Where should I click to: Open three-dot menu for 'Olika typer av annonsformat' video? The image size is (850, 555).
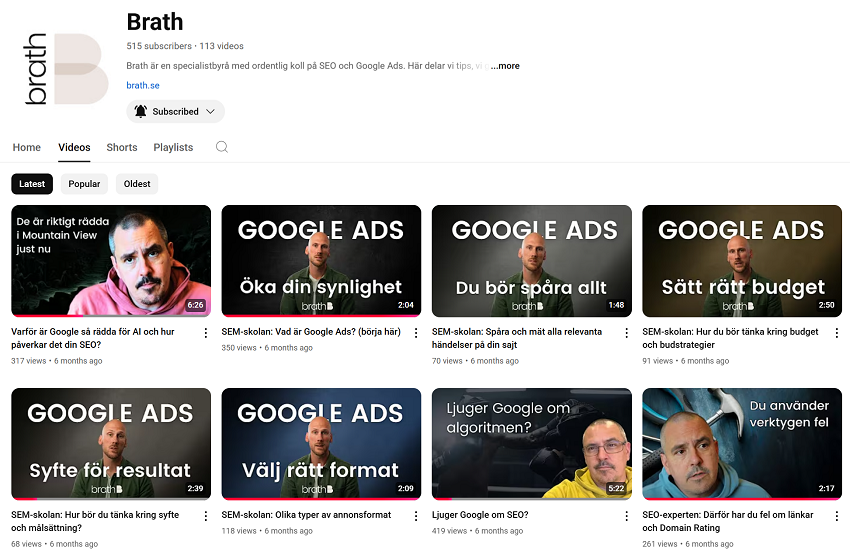pyautogui.click(x=416, y=516)
